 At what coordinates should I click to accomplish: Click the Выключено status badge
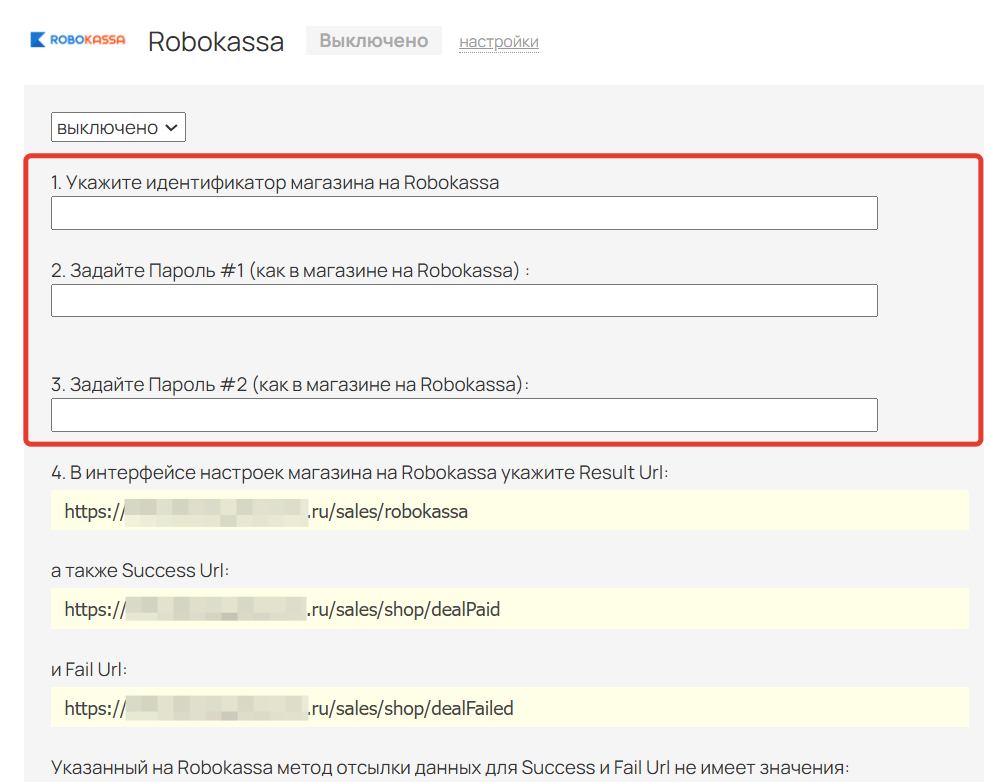coord(374,41)
